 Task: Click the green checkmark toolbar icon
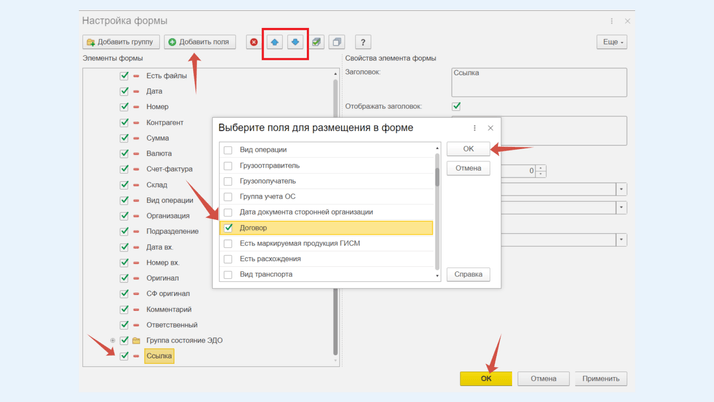tap(317, 42)
